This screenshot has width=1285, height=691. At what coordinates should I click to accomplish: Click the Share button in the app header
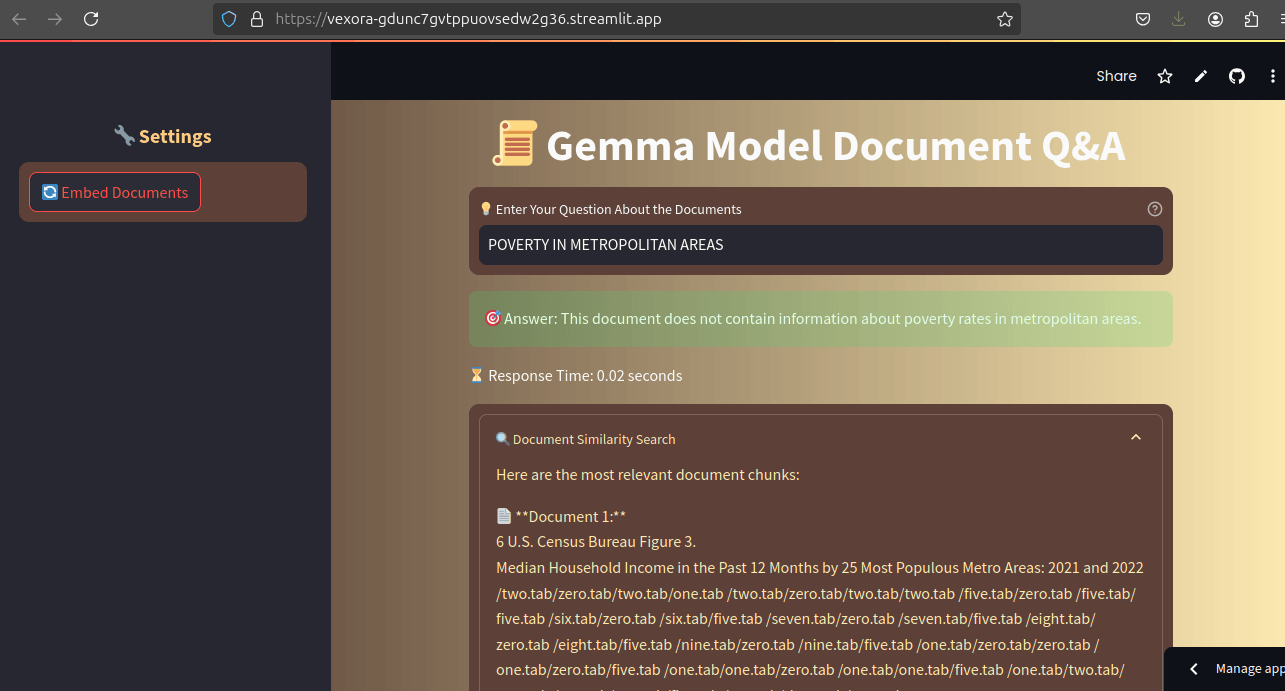1116,76
